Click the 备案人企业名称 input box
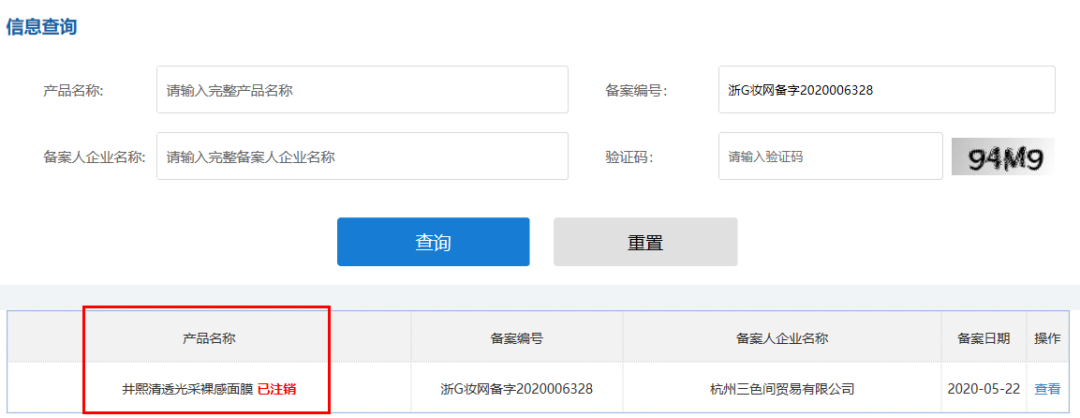 coord(362,156)
